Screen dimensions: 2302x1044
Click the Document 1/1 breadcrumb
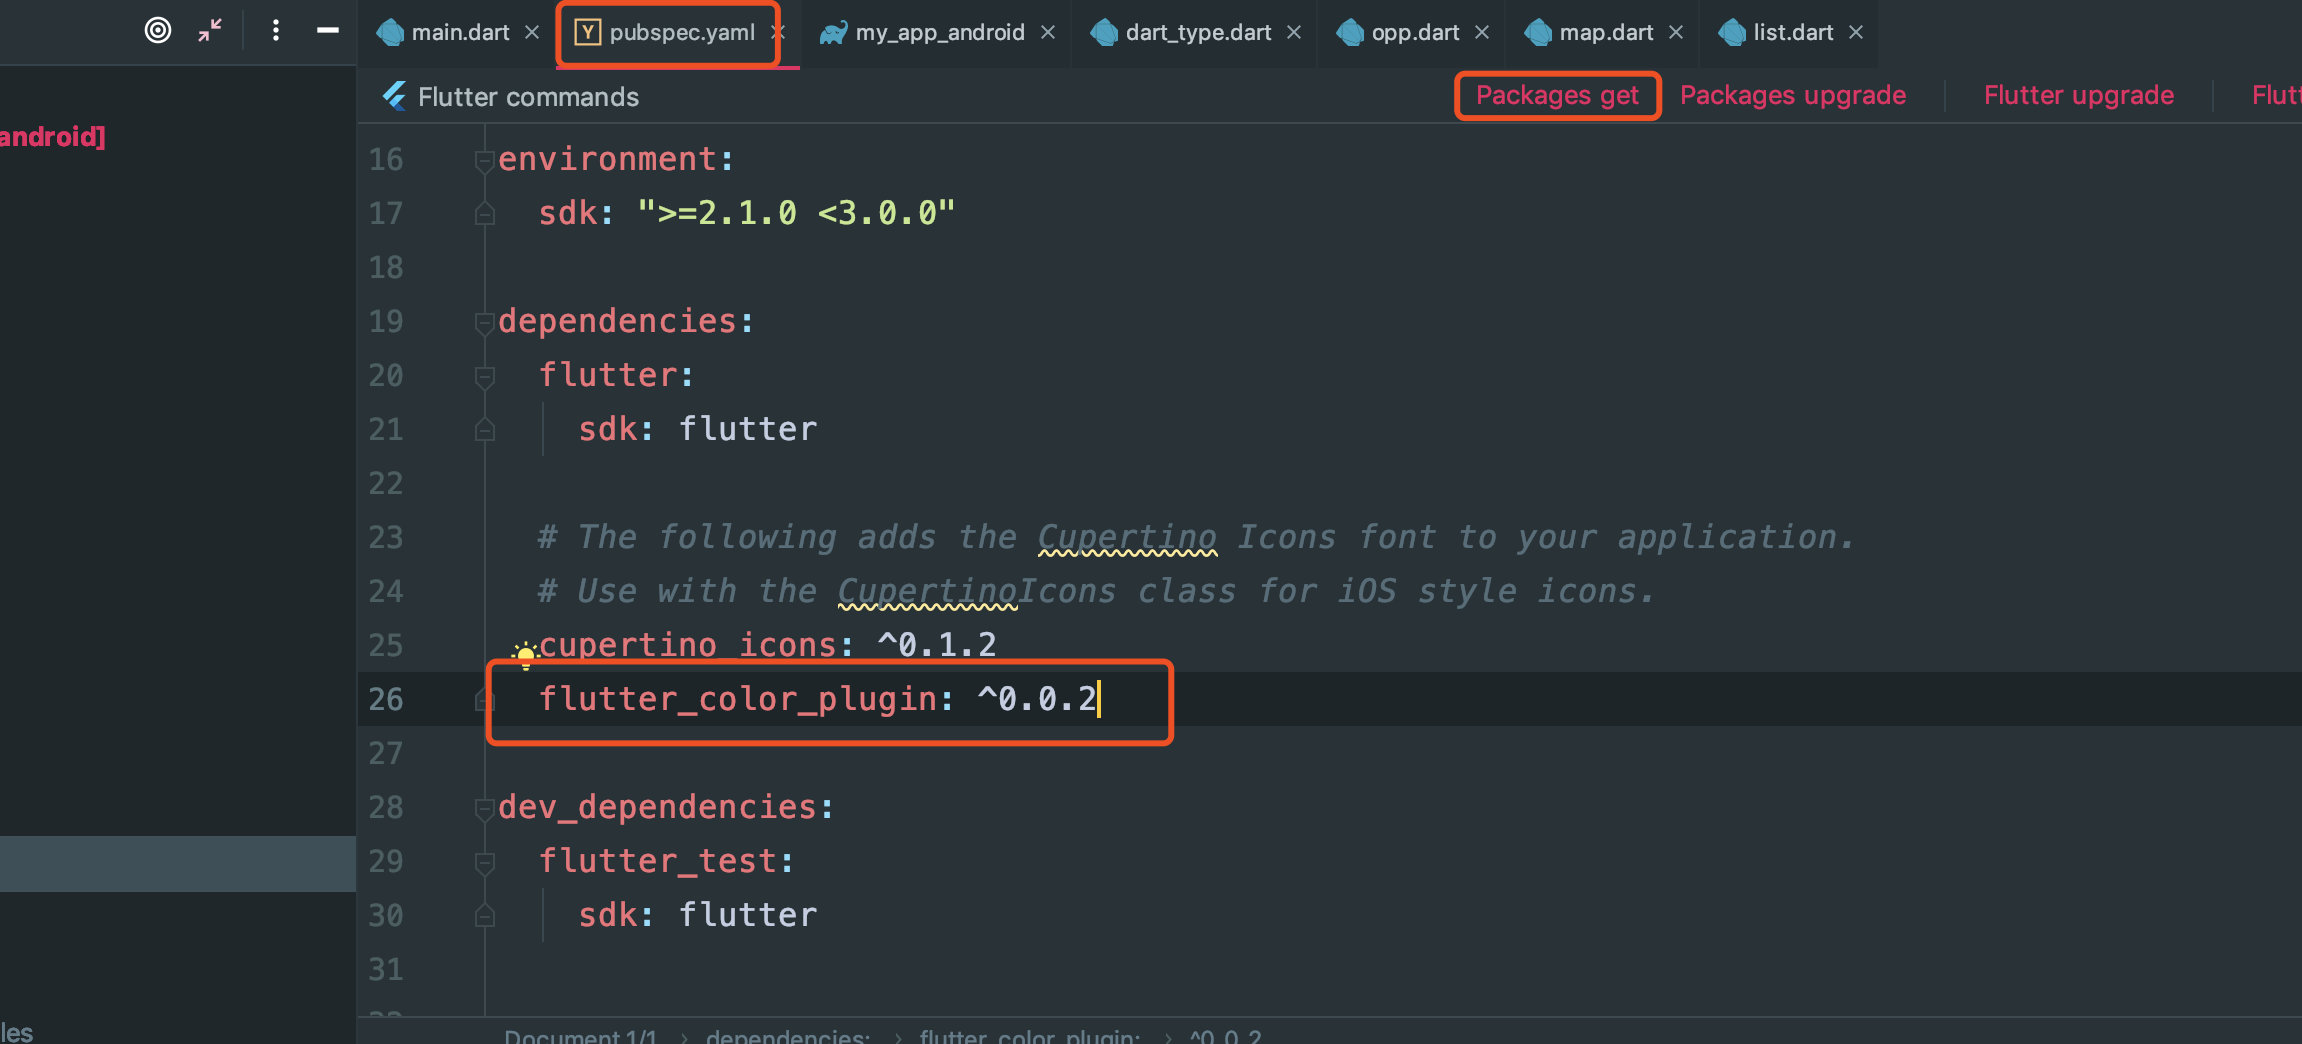pyautogui.click(x=581, y=1036)
